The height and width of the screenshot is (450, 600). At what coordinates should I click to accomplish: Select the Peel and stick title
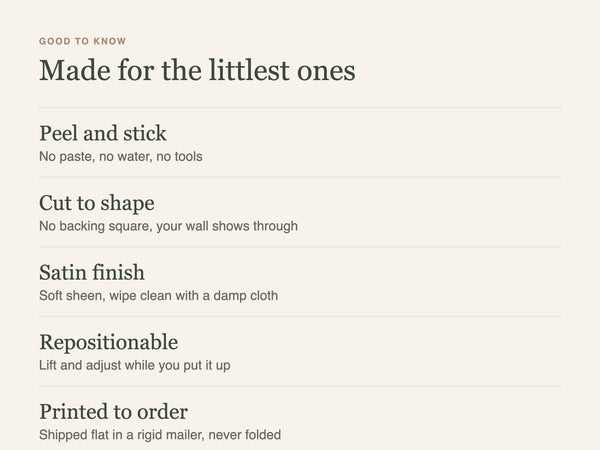pyautogui.click(x=103, y=133)
